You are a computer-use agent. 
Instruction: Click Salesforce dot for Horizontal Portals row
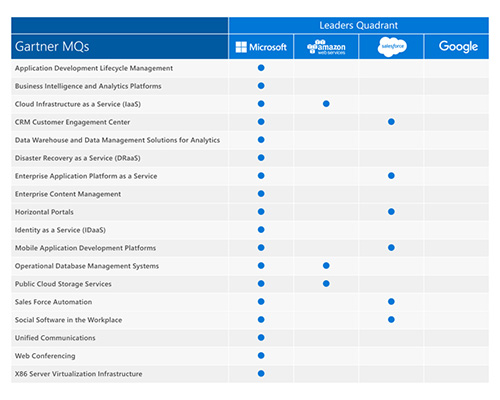(x=391, y=212)
